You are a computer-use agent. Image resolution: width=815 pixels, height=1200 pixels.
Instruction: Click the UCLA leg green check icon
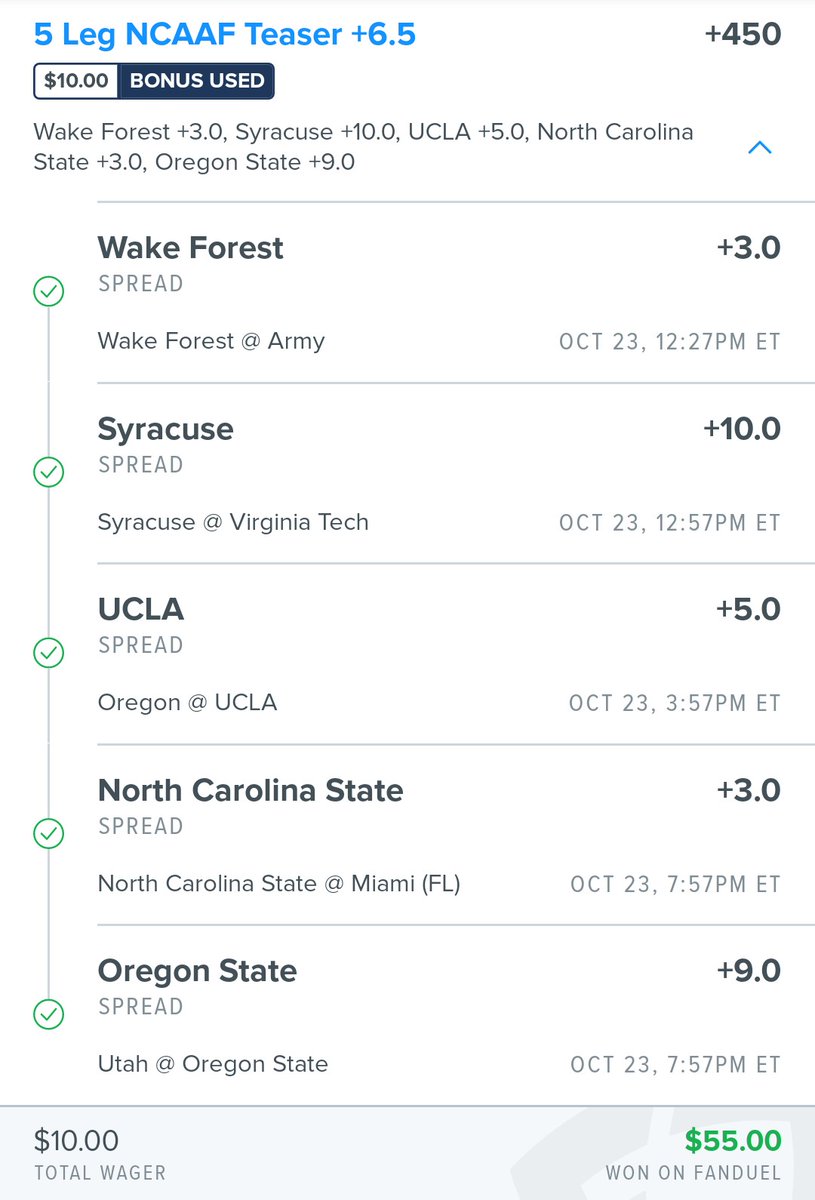click(48, 653)
